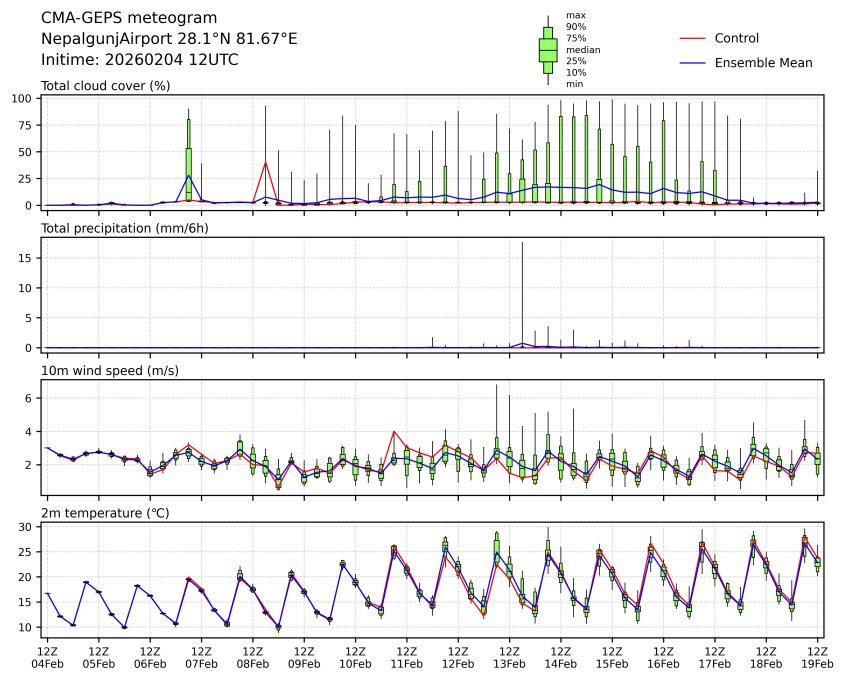Click the box-and-whisker legend icon

548,50
